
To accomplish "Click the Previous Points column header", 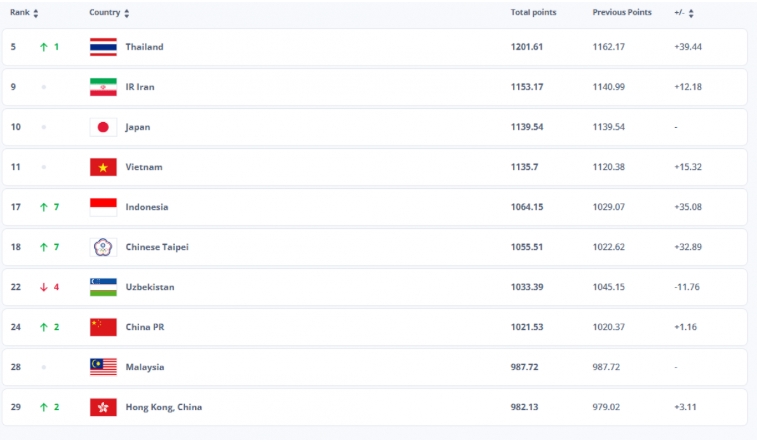I will (x=621, y=13).
